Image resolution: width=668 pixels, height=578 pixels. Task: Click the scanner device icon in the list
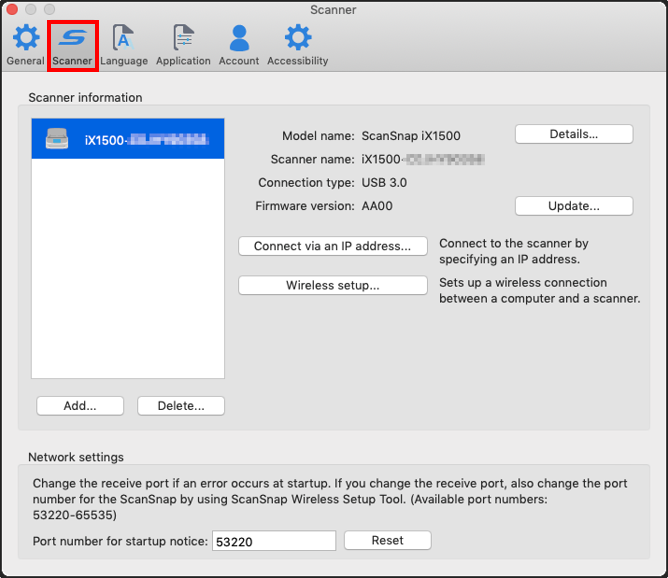pos(57,138)
